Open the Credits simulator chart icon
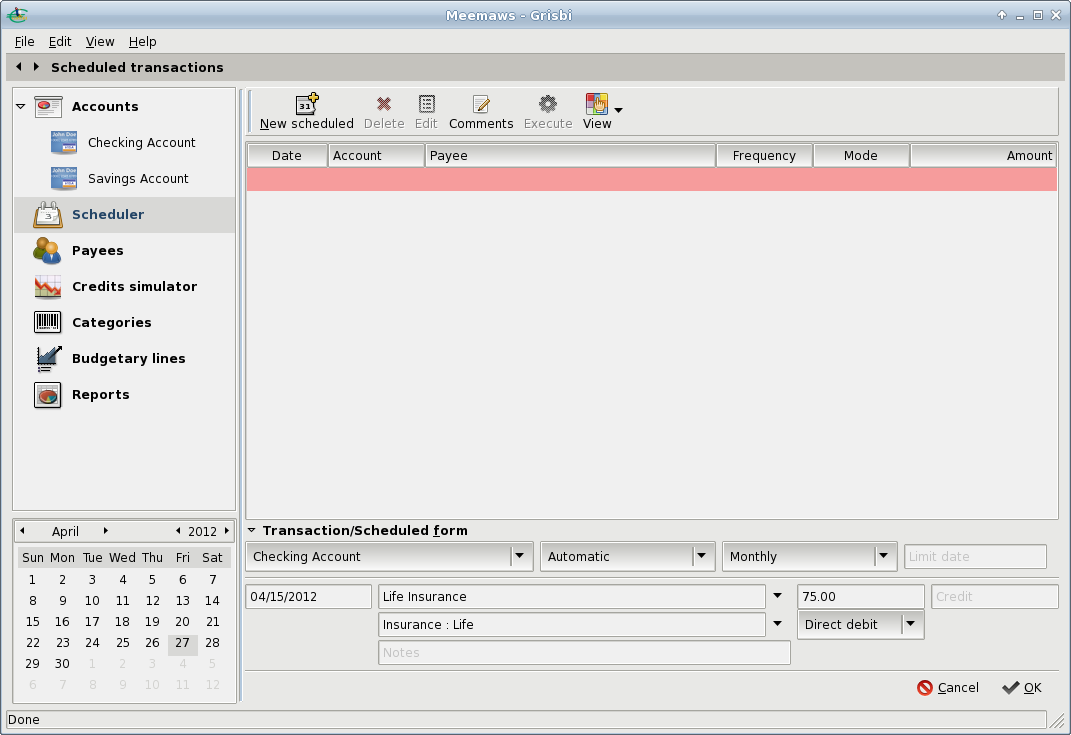 48,287
